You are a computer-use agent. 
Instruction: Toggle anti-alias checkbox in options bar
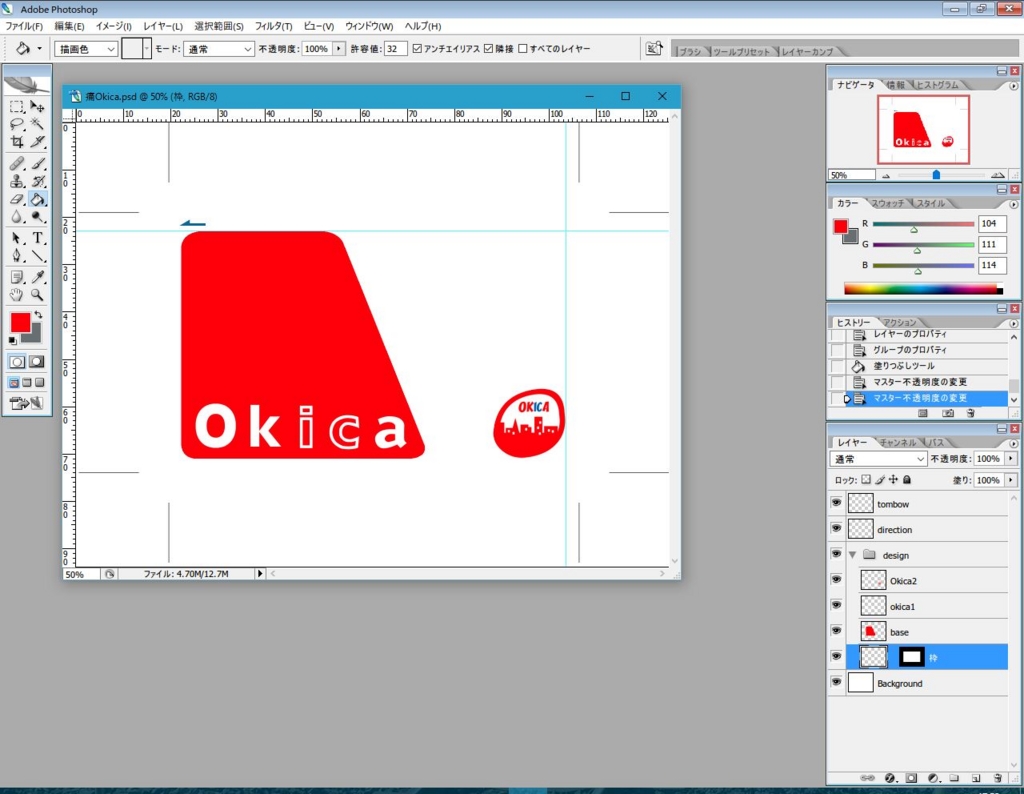click(x=417, y=49)
